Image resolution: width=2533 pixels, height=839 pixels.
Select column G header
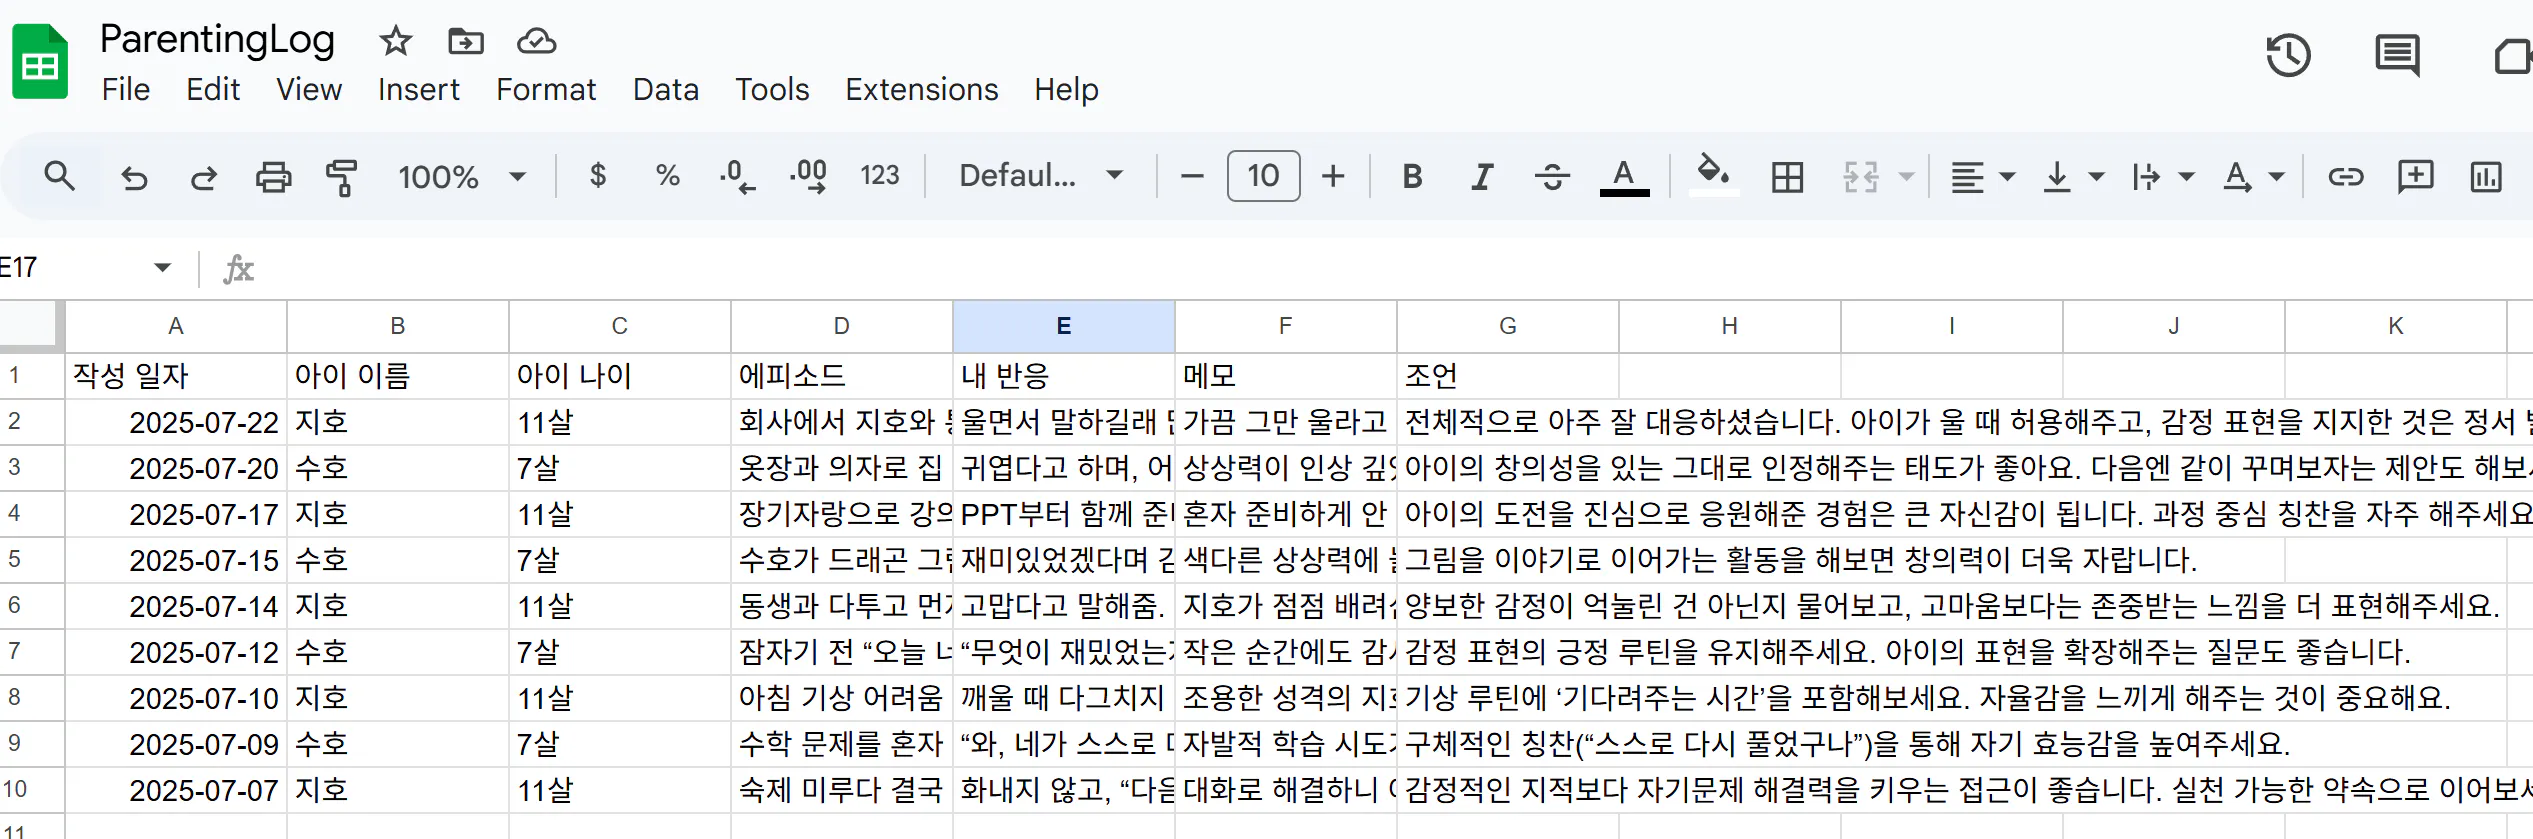[x=1508, y=326]
